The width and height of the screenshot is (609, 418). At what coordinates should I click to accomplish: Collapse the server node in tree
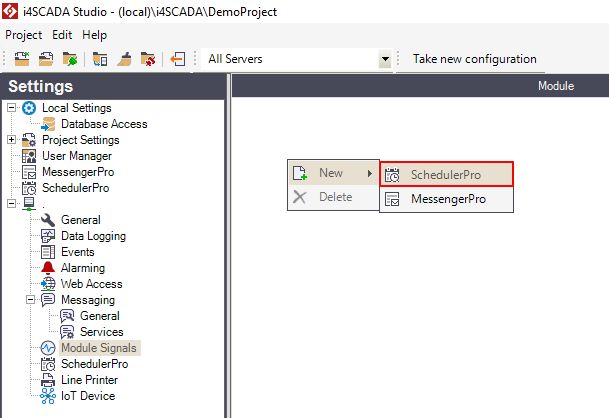point(12,204)
